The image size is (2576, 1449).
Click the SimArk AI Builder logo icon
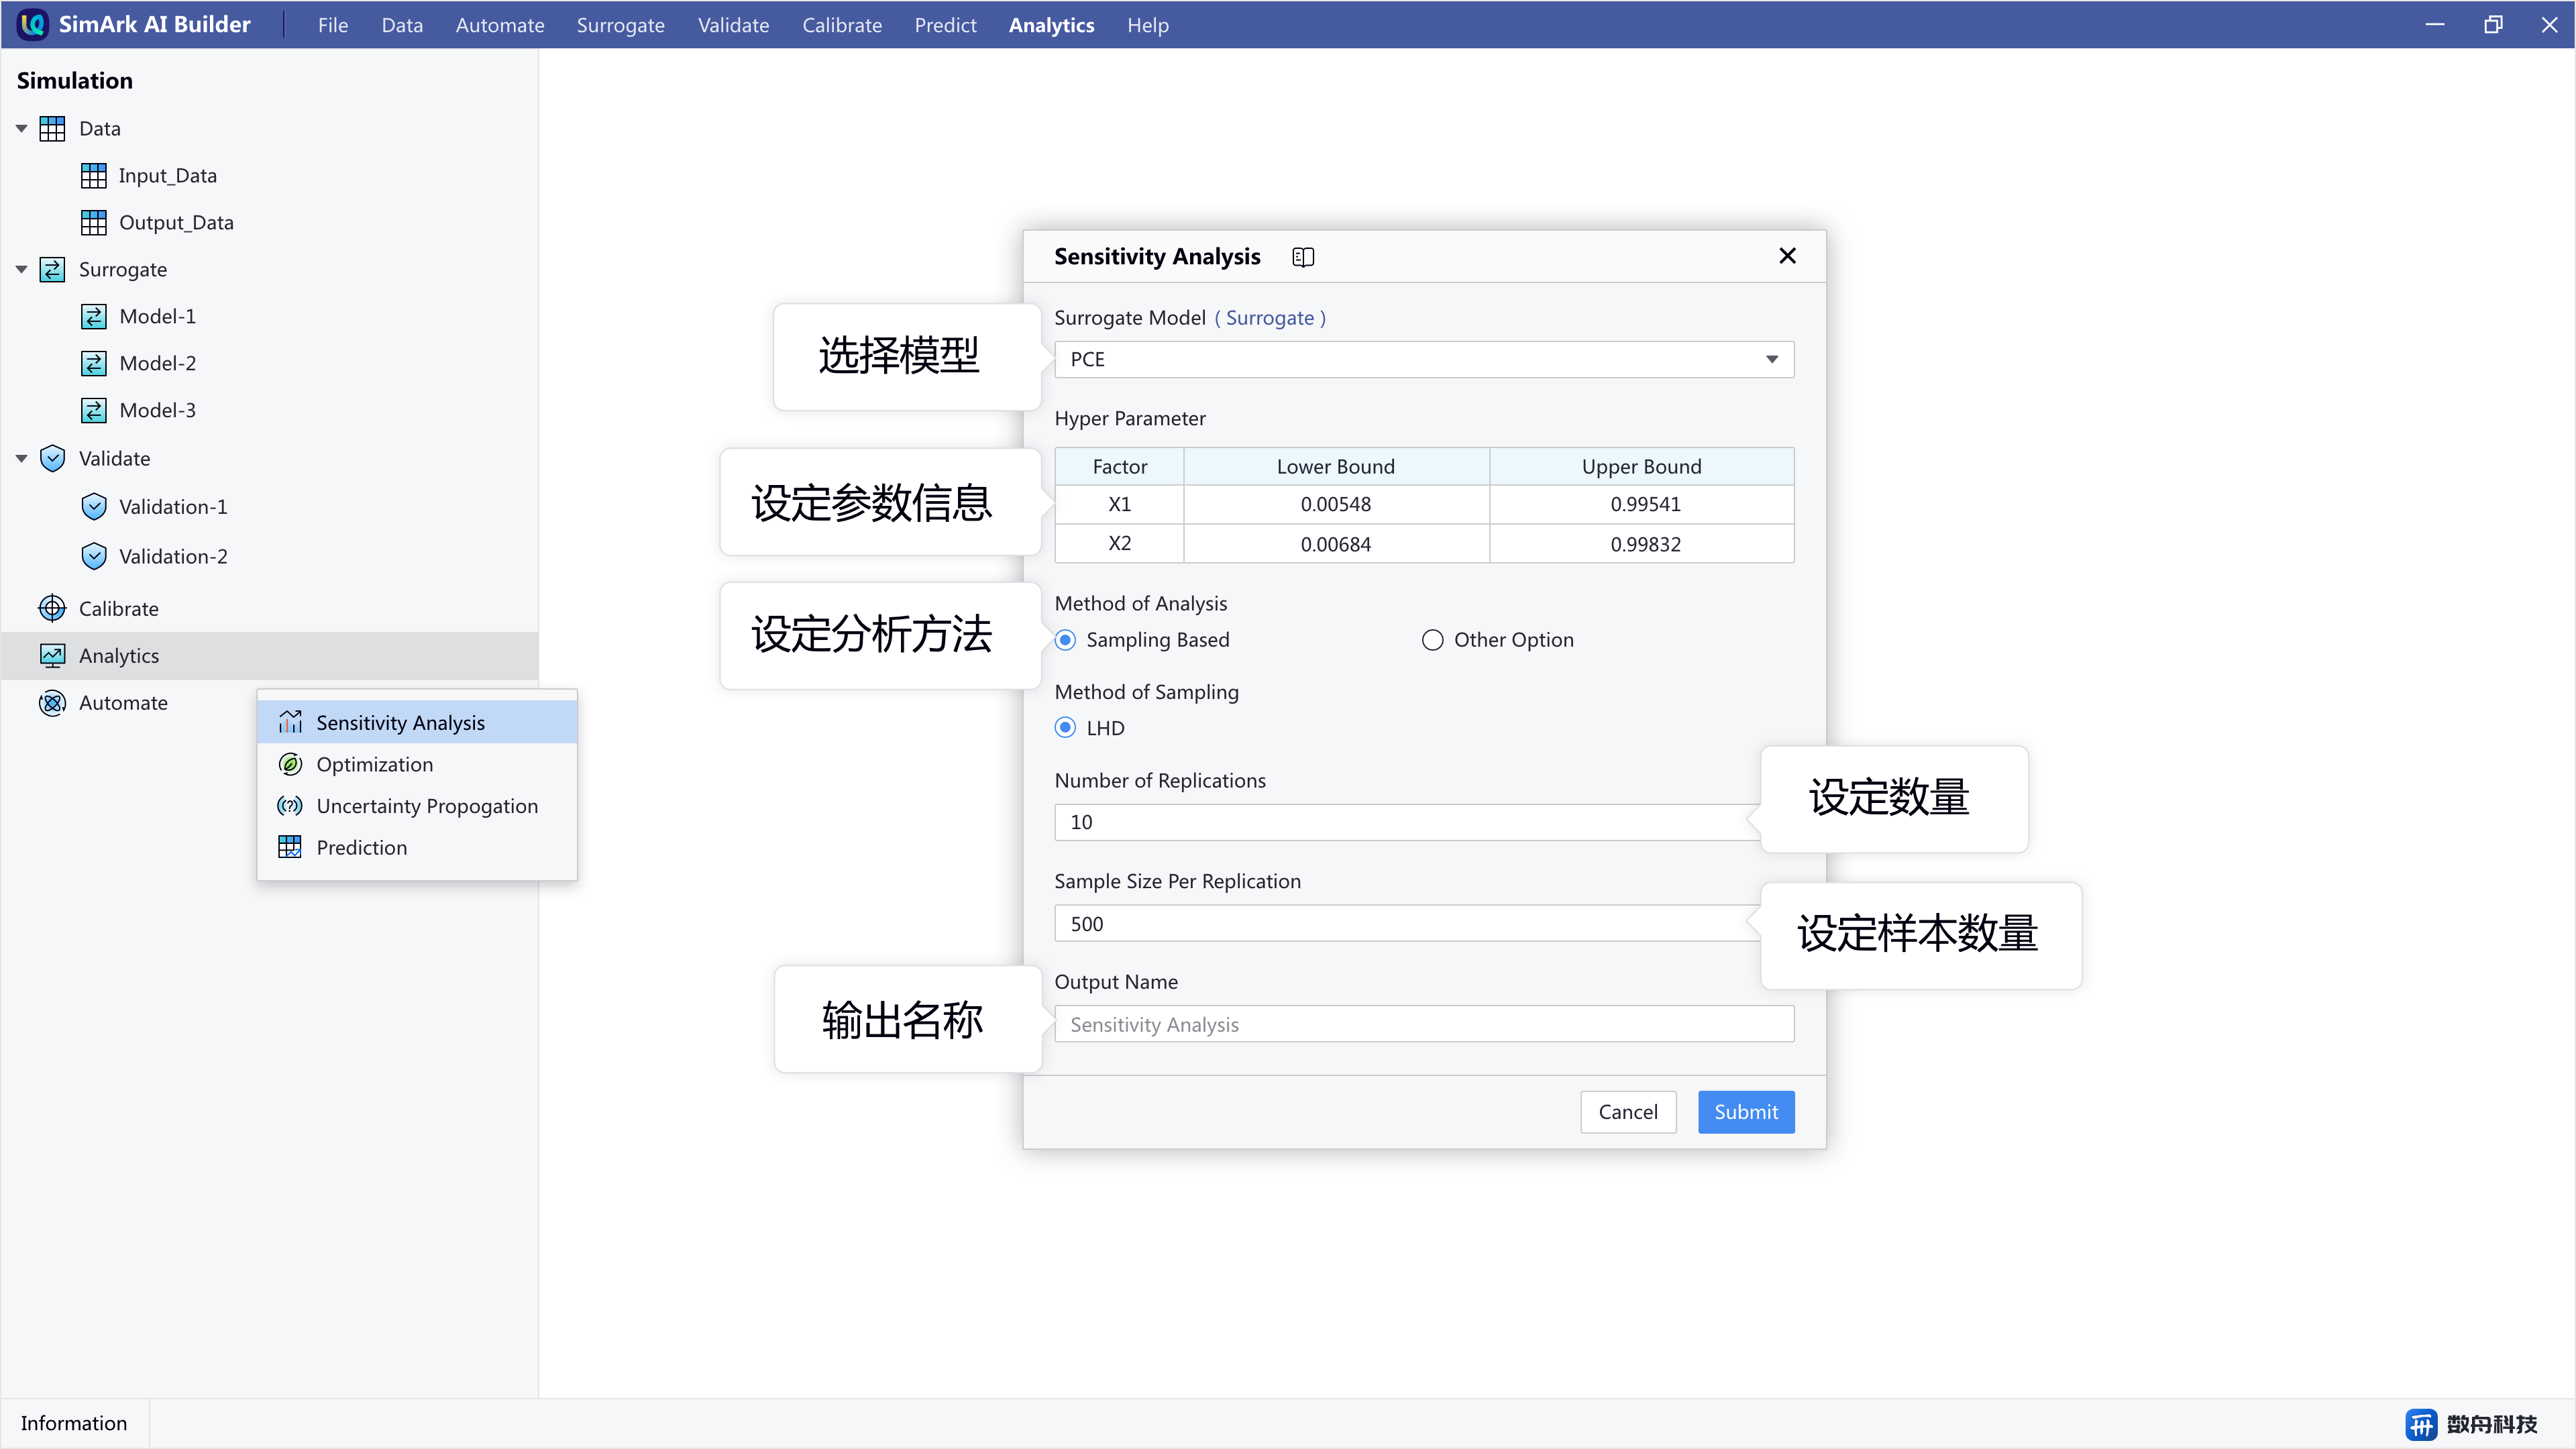pyautogui.click(x=32, y=24)
